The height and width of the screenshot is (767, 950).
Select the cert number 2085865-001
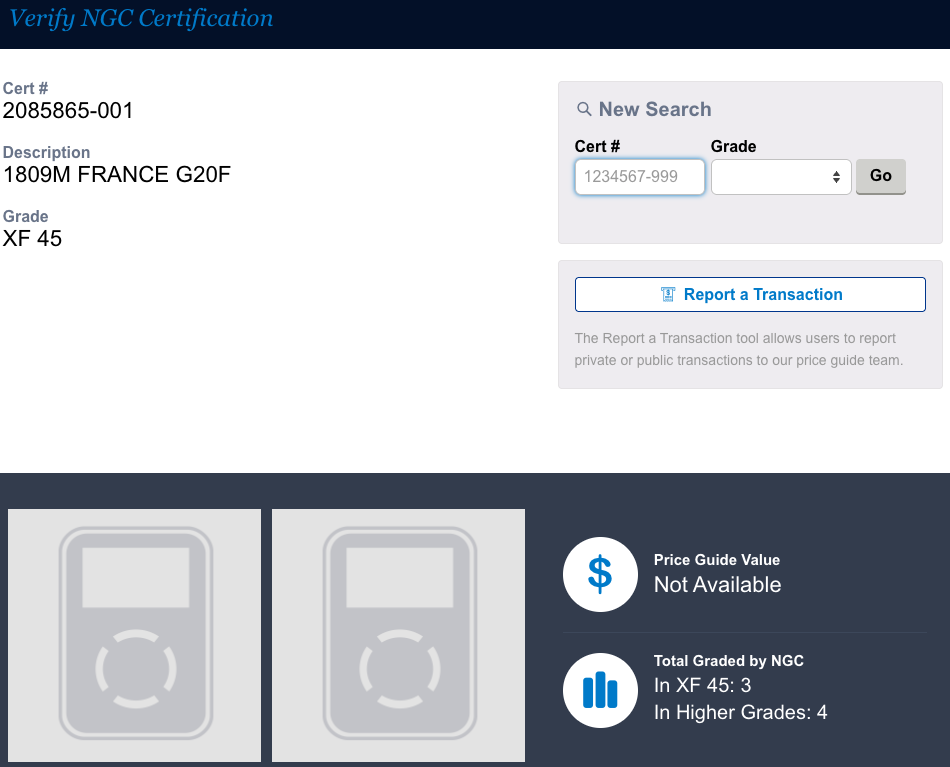(68, 111)
